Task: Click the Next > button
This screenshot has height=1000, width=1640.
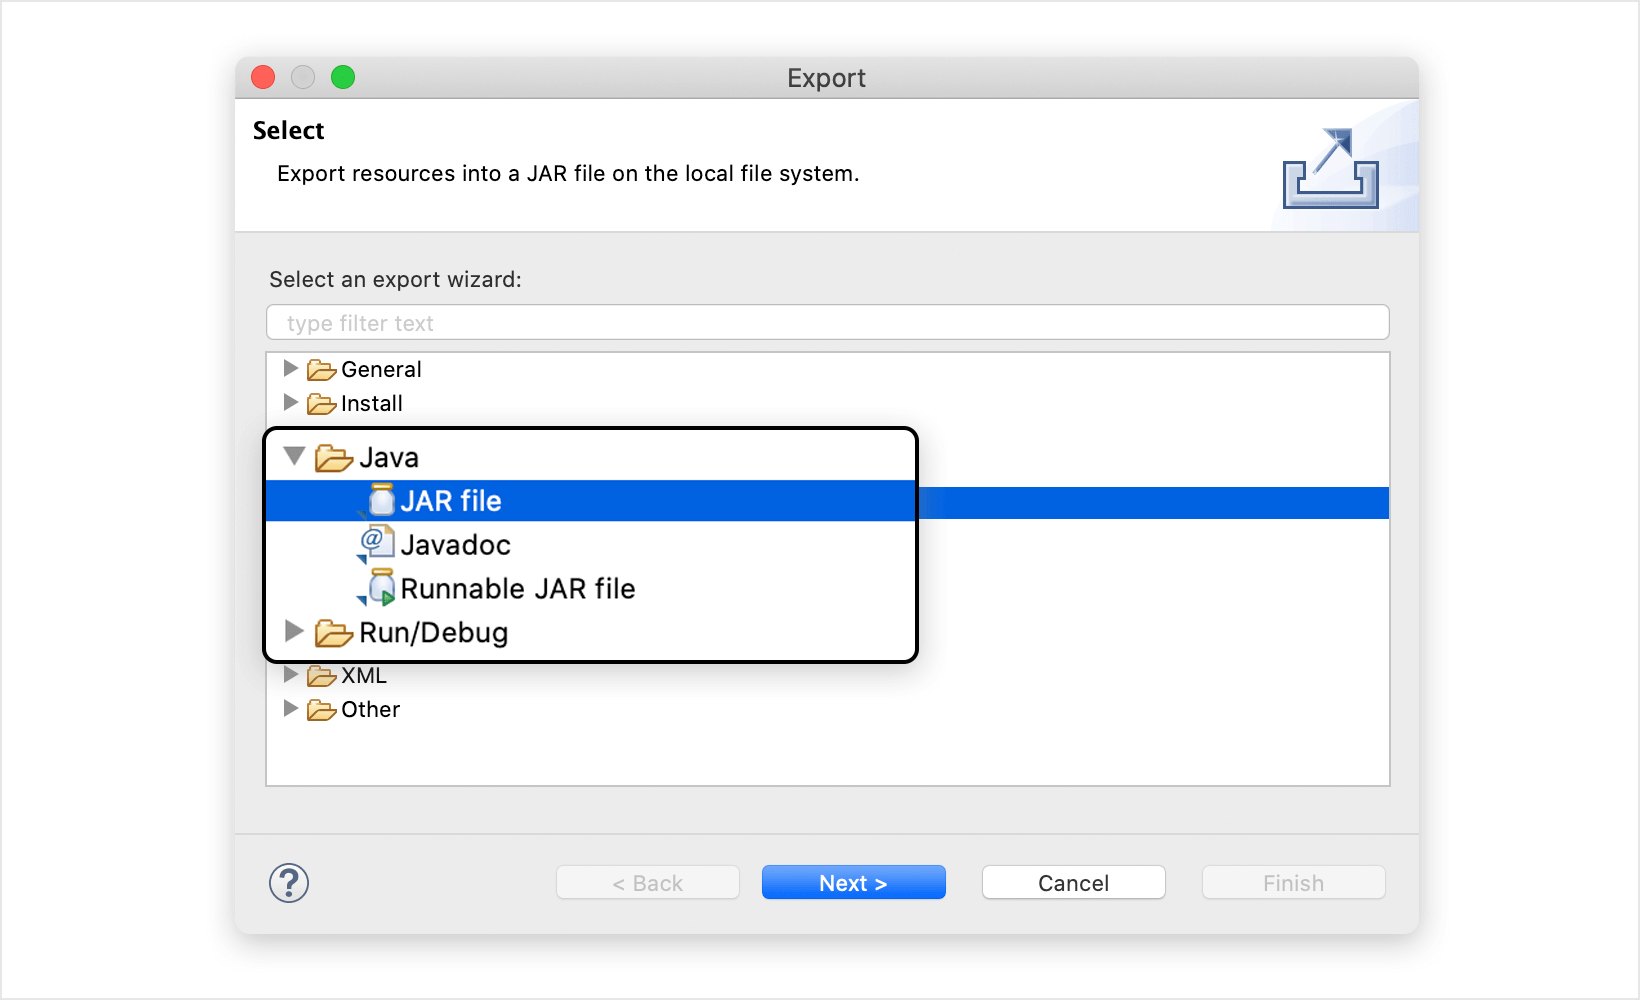Action: click(854, 883)
